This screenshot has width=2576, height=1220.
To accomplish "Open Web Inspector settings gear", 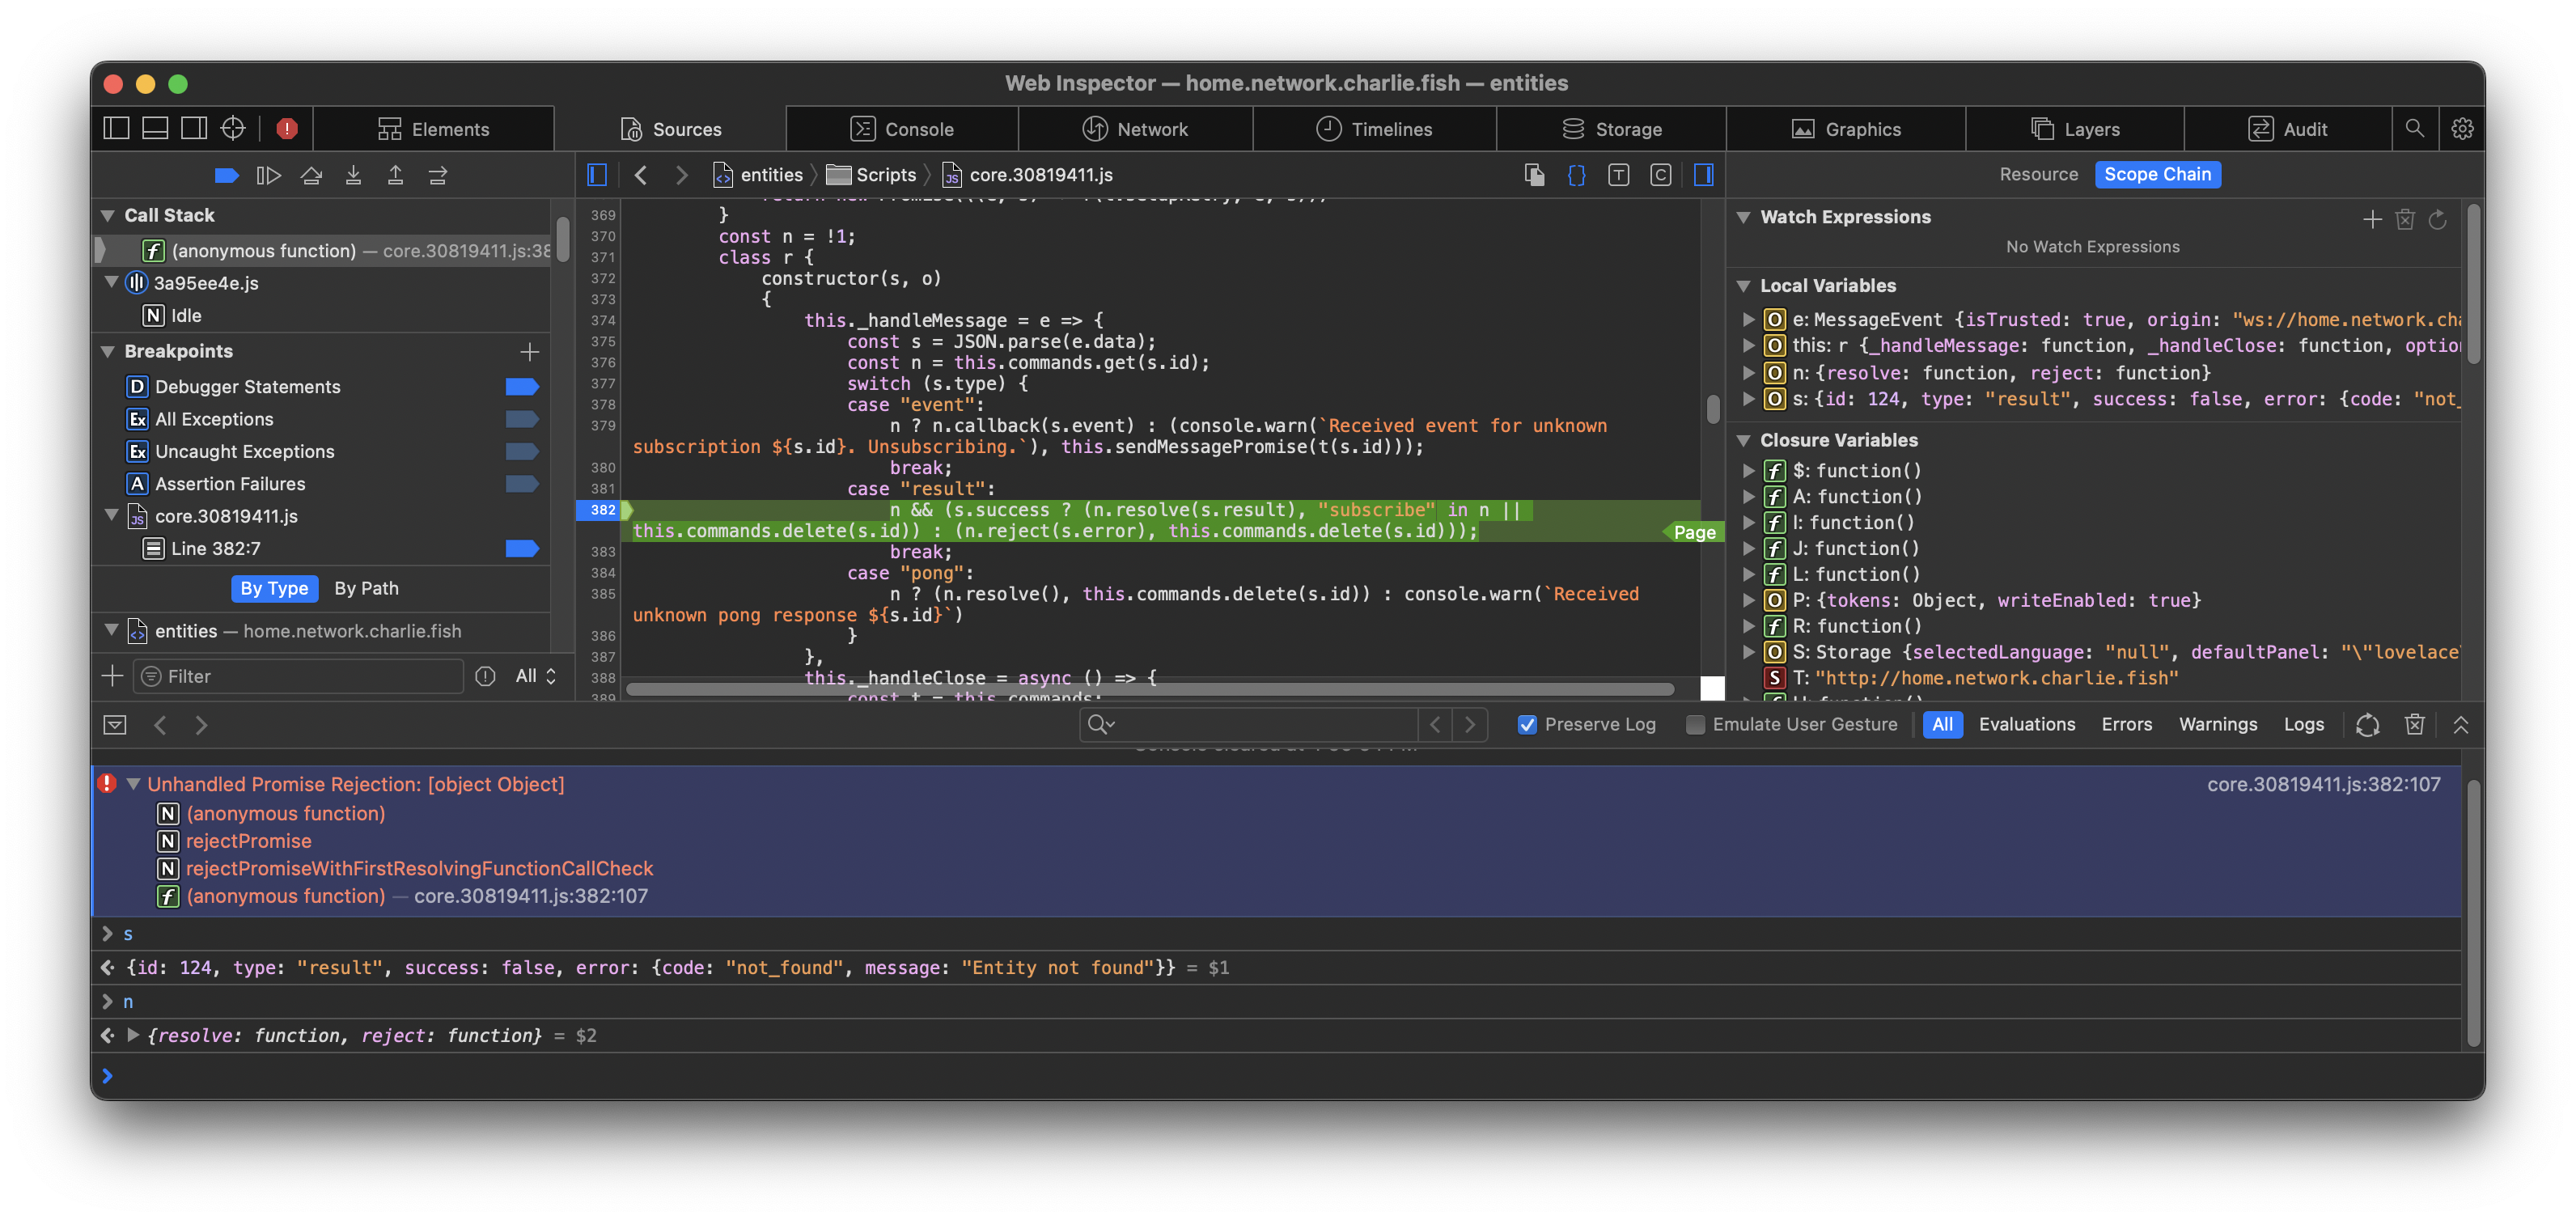I will [2462, 128].
